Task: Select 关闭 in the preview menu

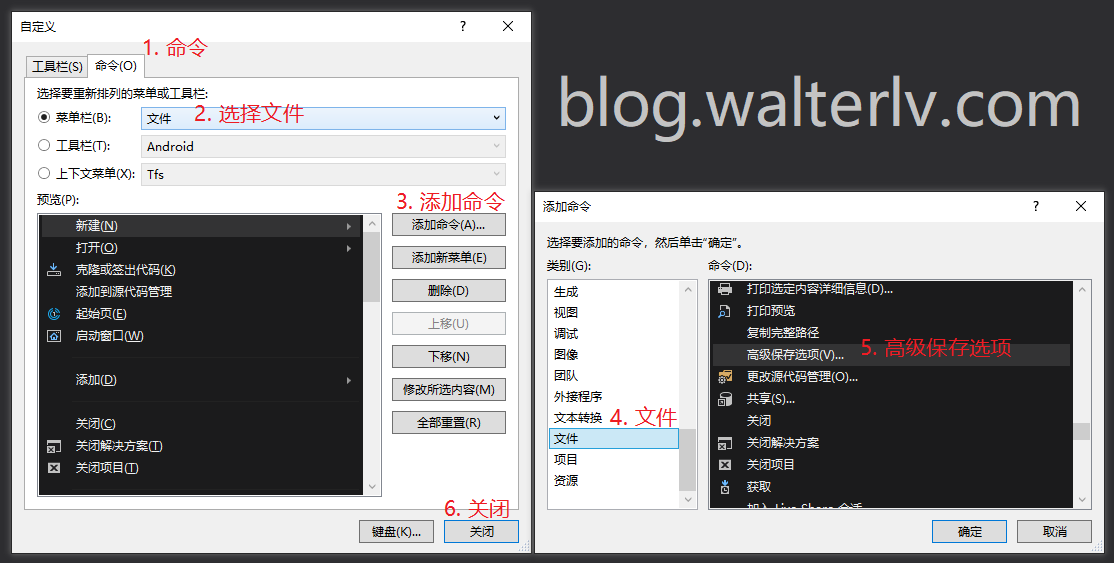Action: [x=200, y=424]
